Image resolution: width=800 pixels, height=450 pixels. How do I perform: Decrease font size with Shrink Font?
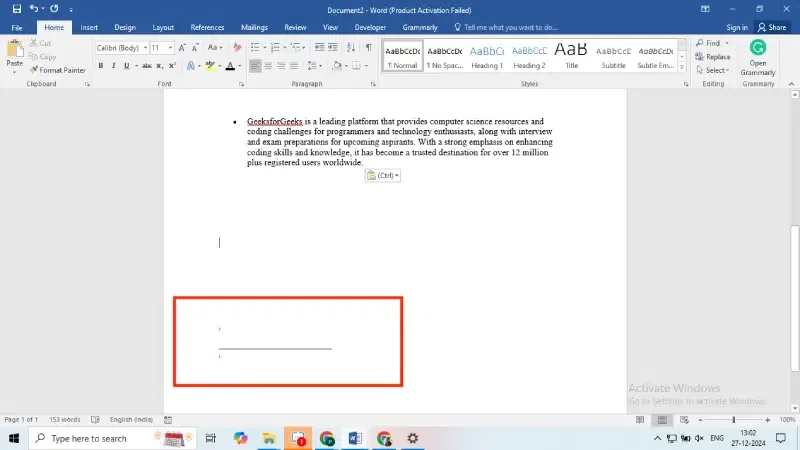tap(195, 47)
